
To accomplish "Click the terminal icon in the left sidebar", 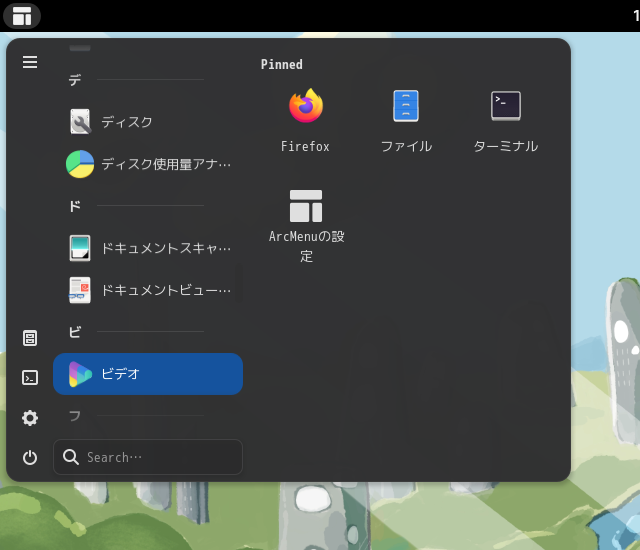I will click(x=30, y=378).
